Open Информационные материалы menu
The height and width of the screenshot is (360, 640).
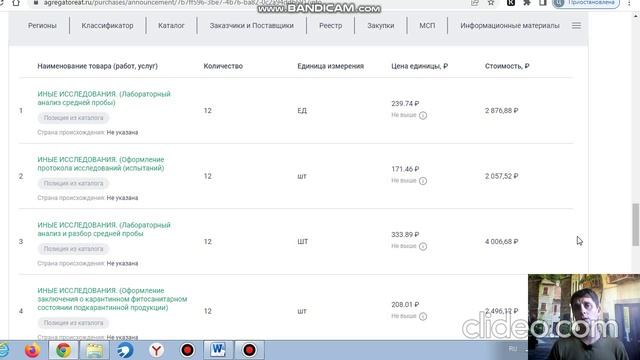point(510,25)
